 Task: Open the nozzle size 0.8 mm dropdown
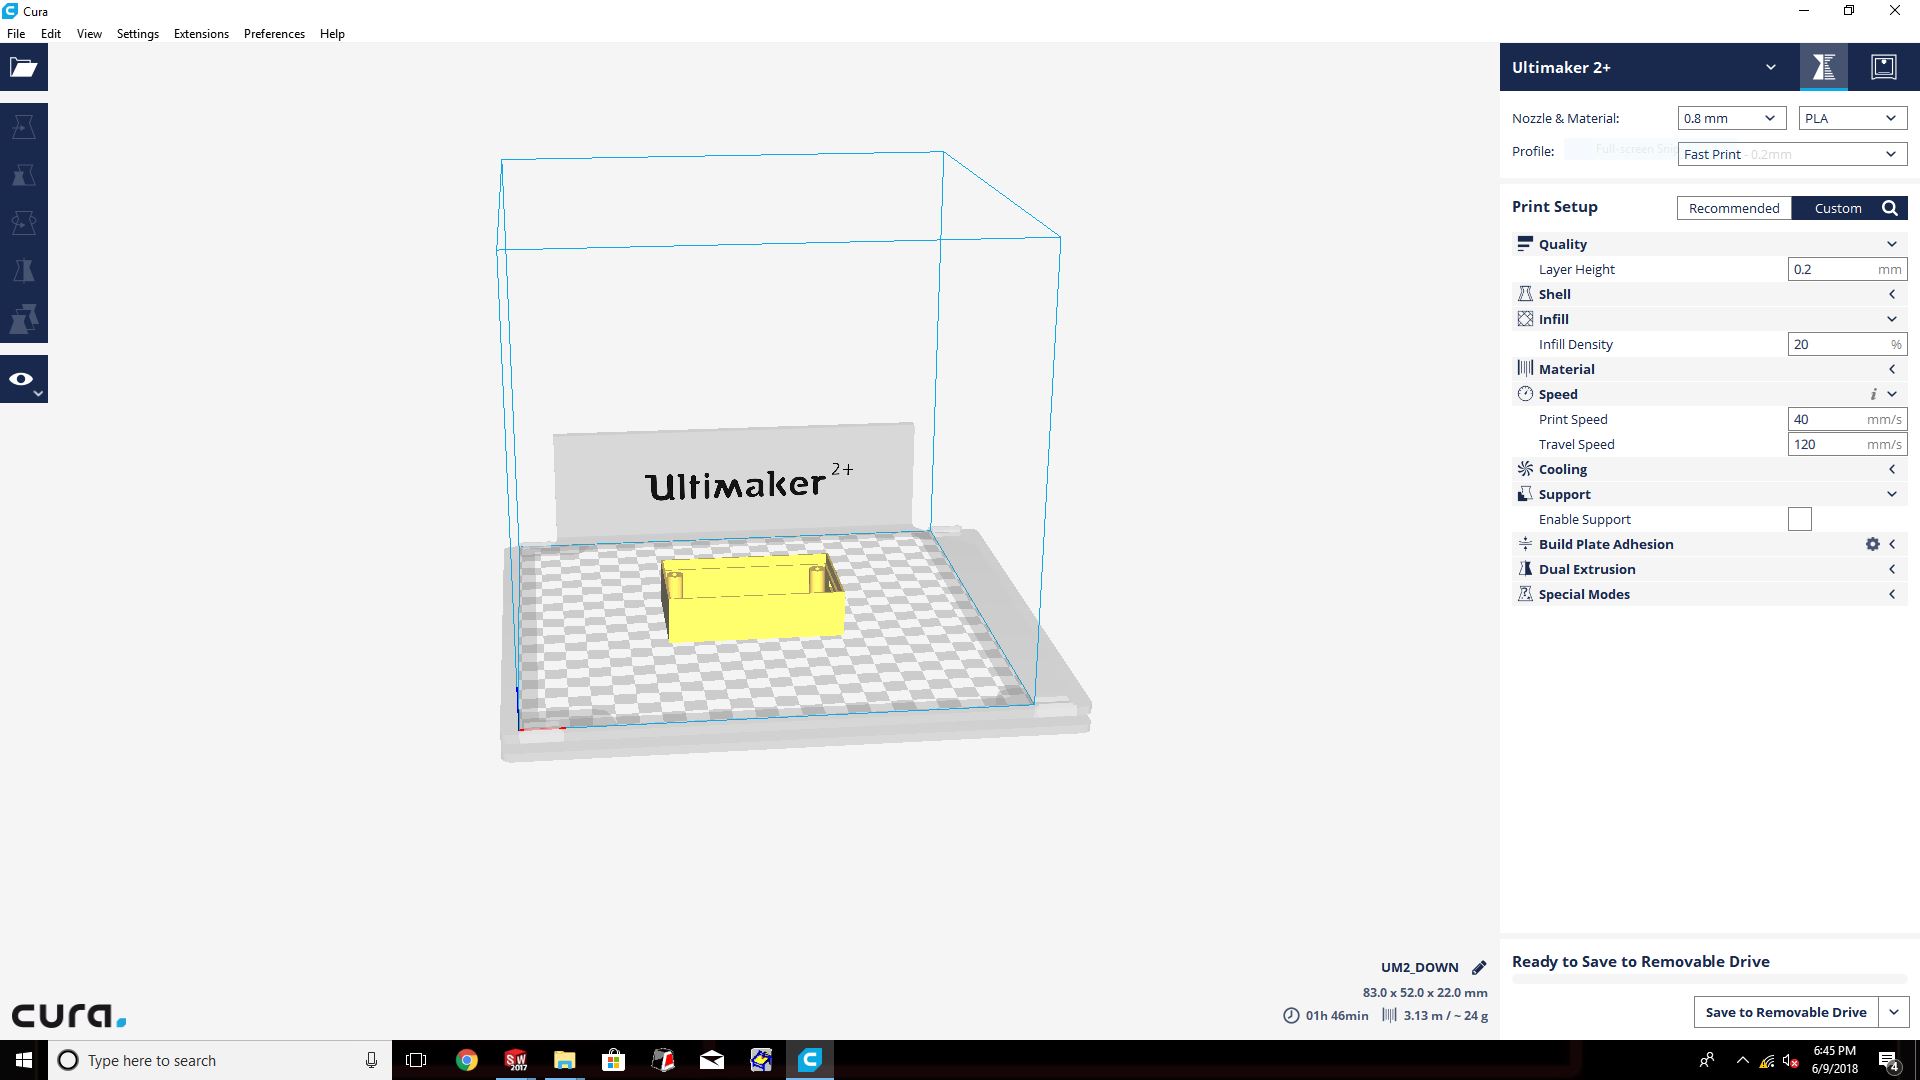(1731, 118)
